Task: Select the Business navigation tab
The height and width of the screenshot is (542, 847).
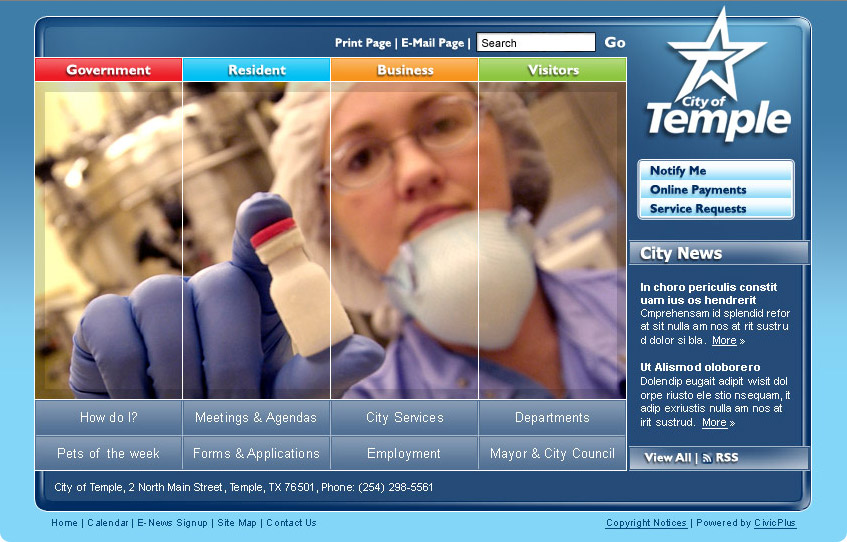Action: (404, 70)
